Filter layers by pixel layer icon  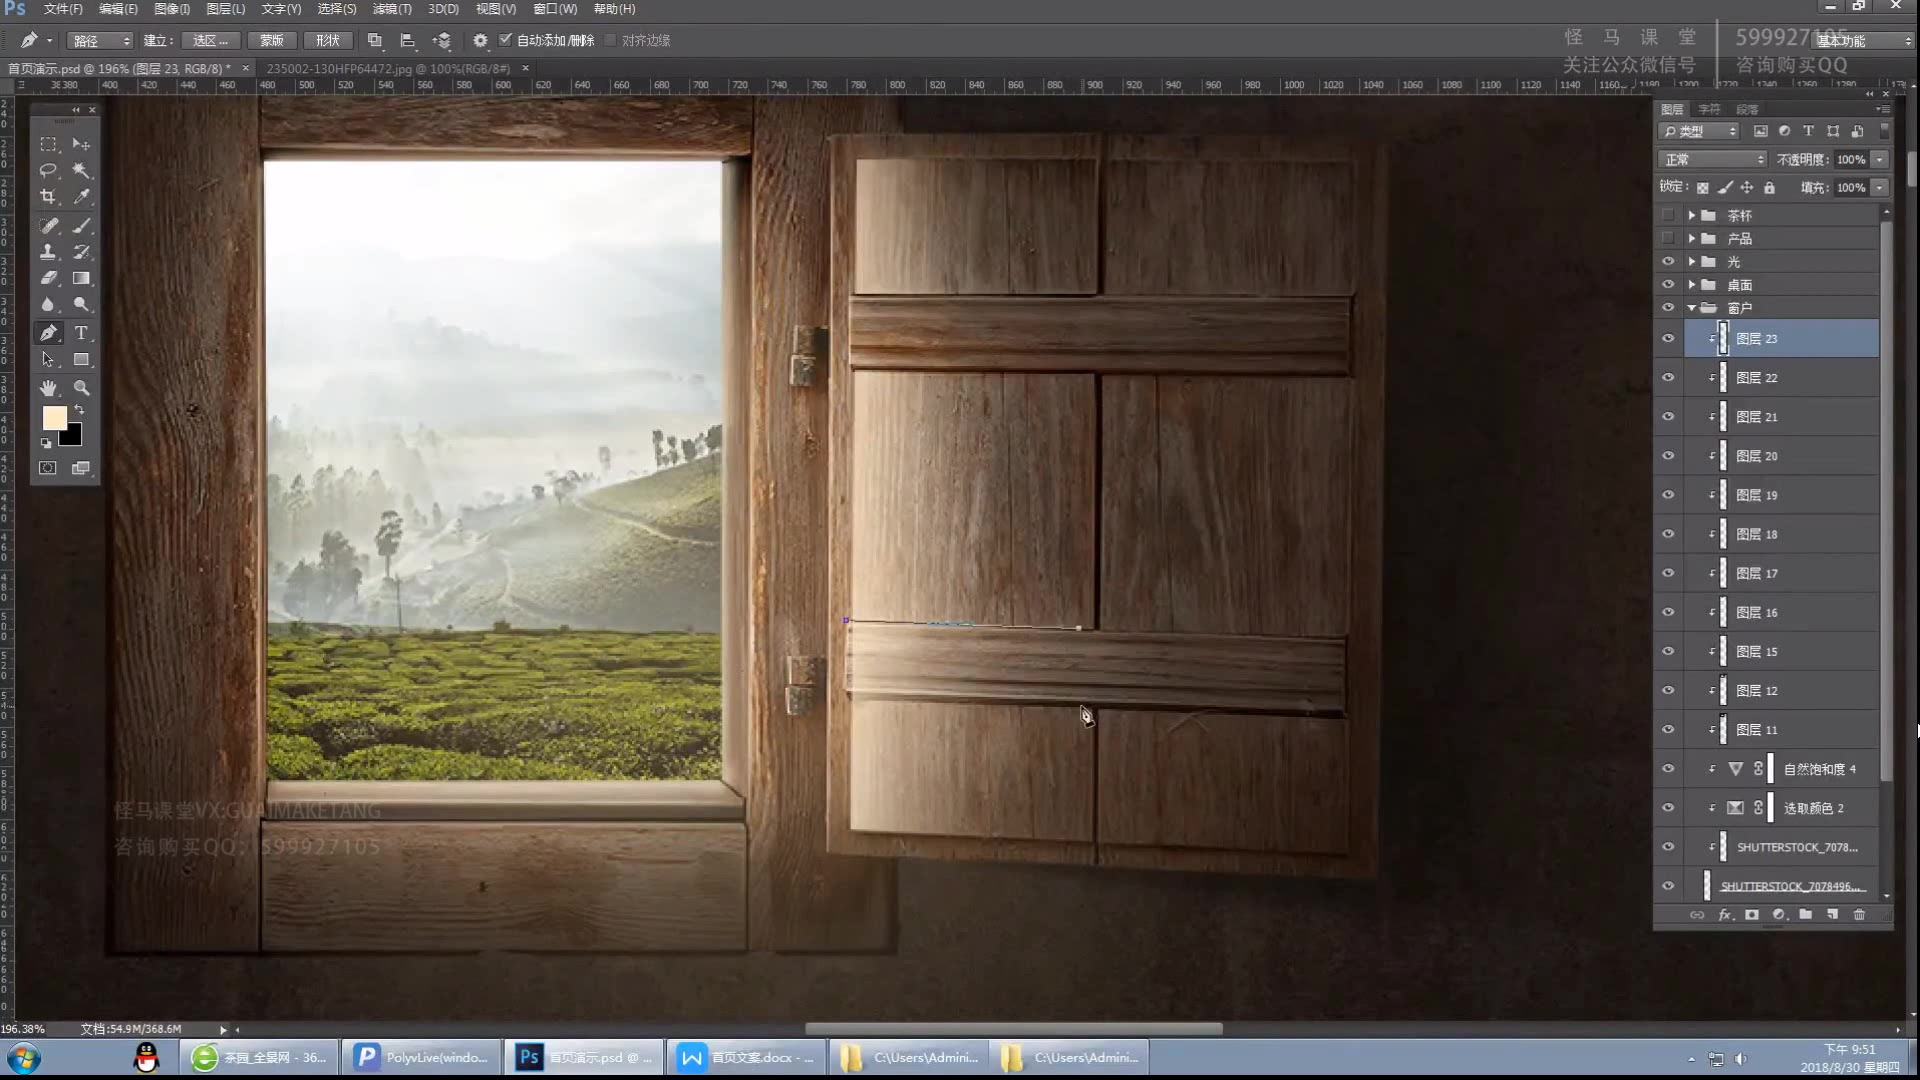coord(1761,131)
